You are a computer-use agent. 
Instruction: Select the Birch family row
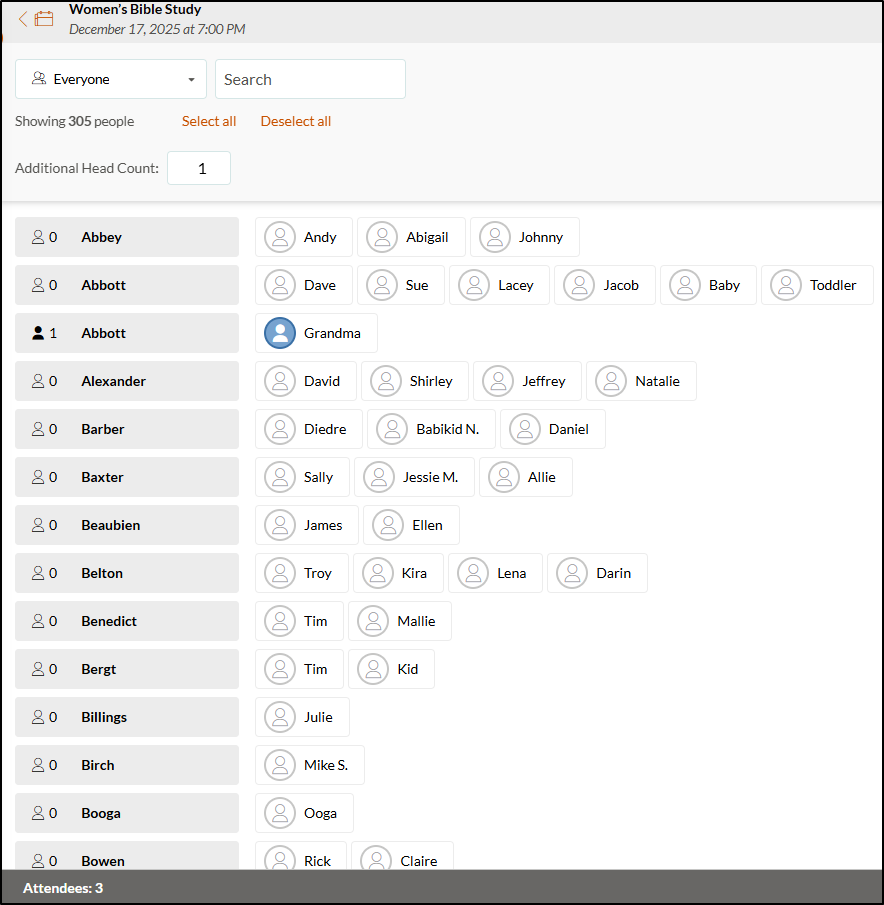pyautogui.click(x=127, y=764)
